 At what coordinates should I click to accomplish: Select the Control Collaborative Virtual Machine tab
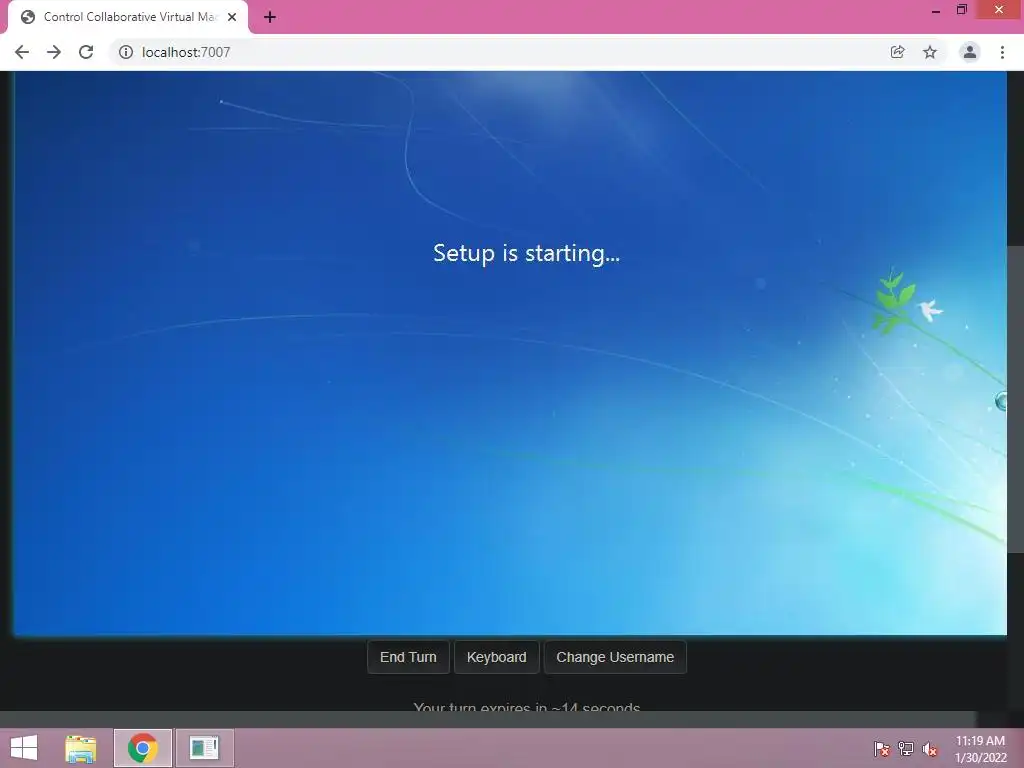128,17
